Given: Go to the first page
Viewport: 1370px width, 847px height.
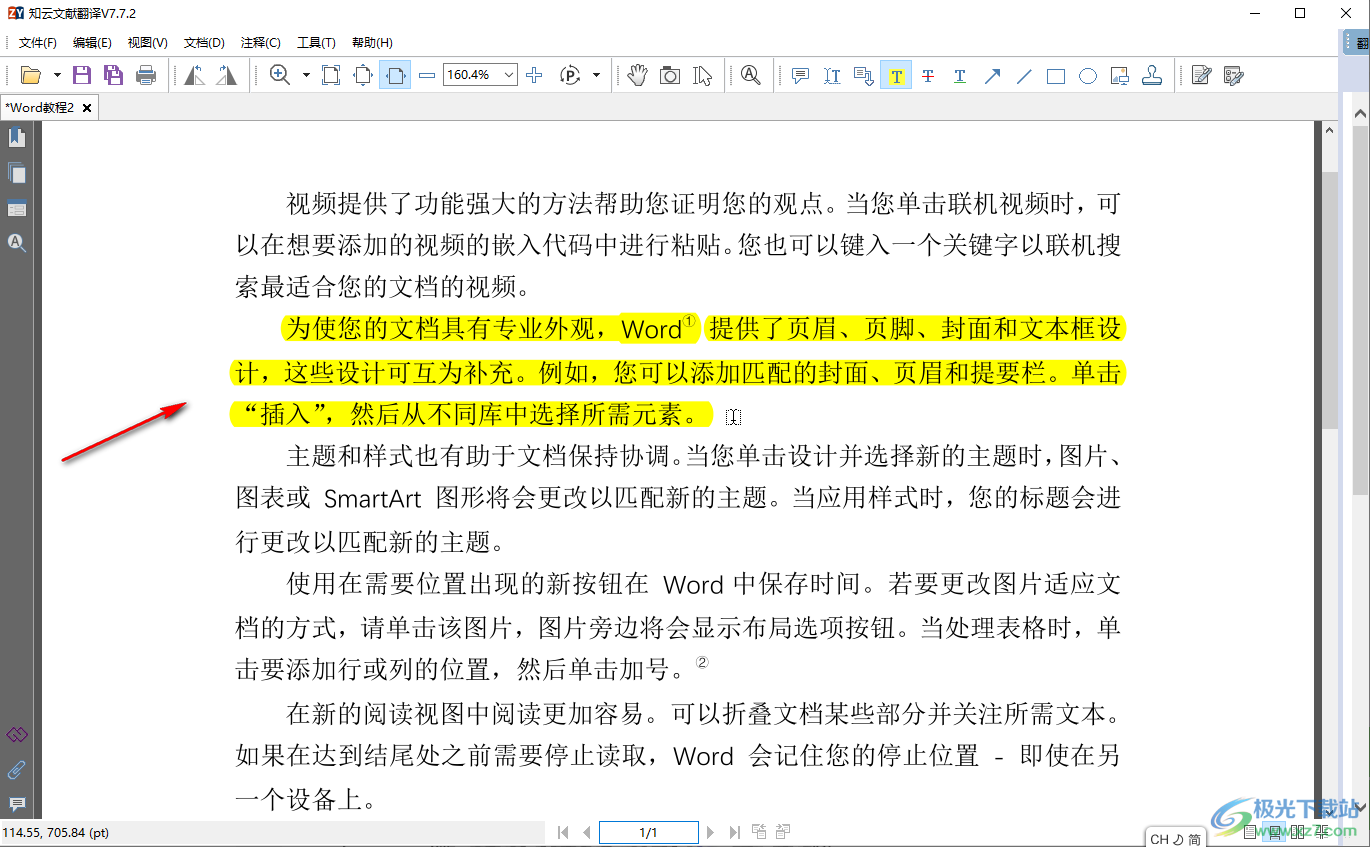Looking at the screenshot, I should [563, 832].
